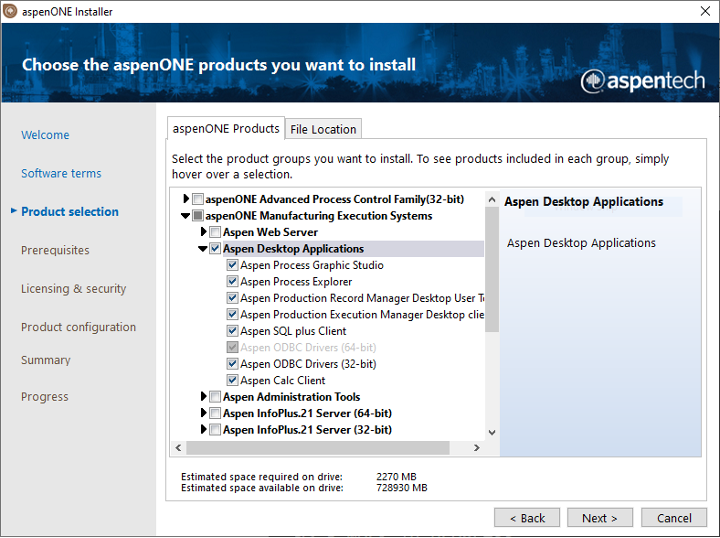Click the Cancel button
The image size is (720, 538).
(674, 518)
